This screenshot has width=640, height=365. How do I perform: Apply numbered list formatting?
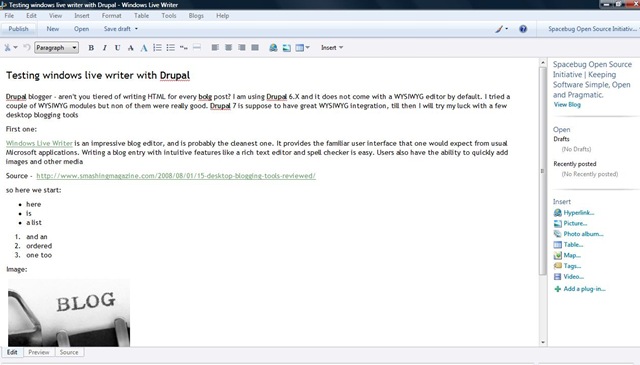[x=157, y=48]
